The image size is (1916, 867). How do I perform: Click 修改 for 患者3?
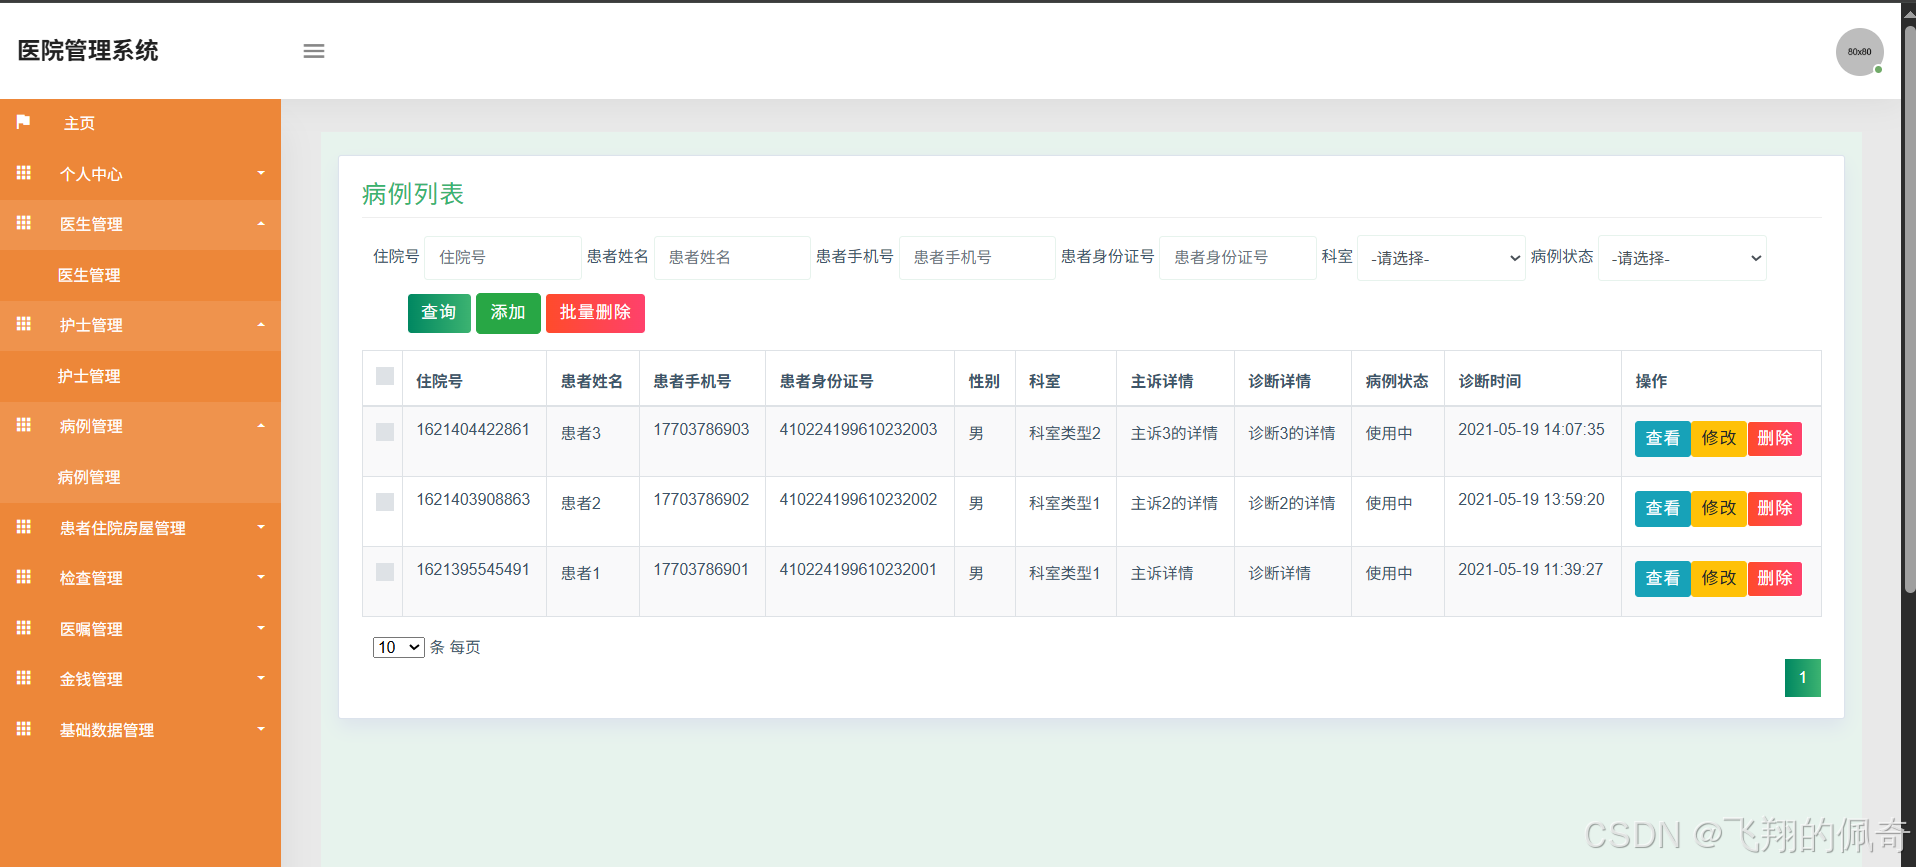(x=1719, y=438)
